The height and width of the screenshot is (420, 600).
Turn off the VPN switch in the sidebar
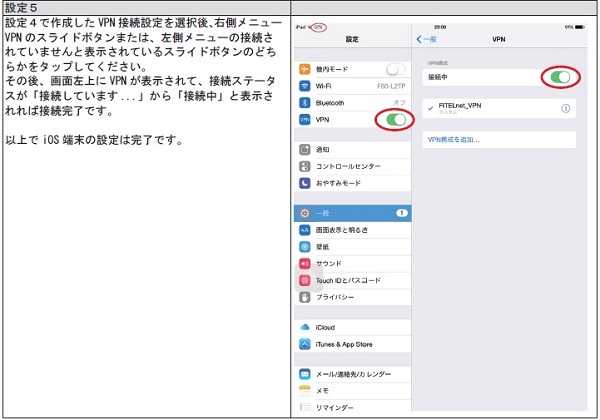(395, 120)
